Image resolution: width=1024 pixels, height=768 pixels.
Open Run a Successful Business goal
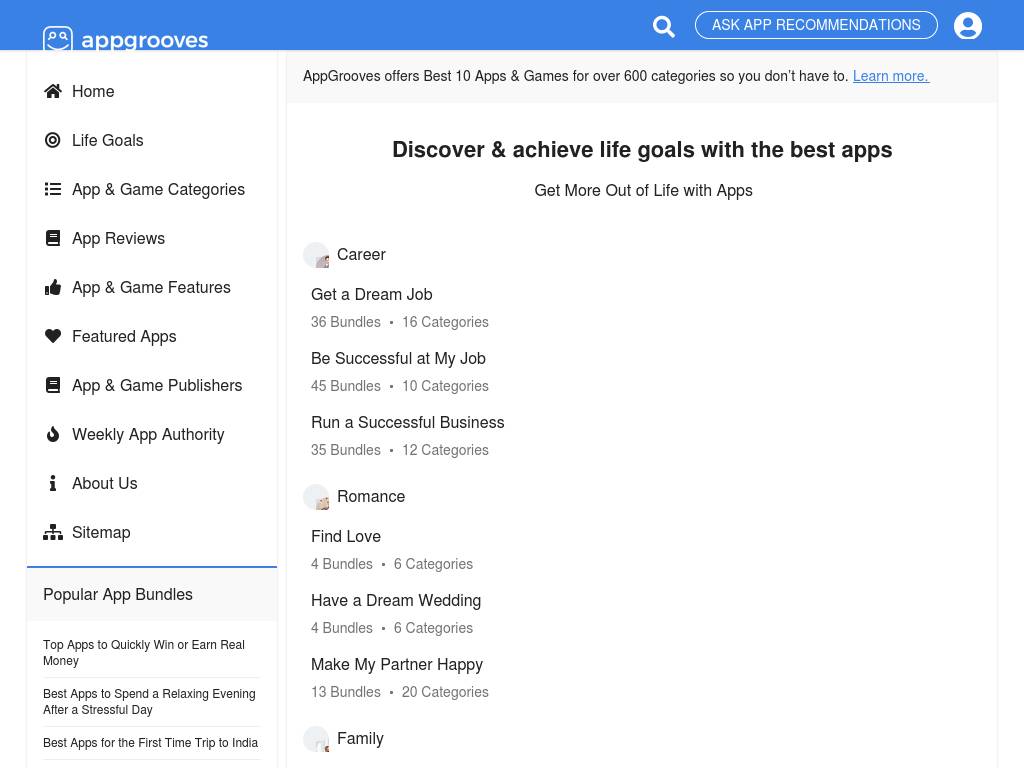408,423
